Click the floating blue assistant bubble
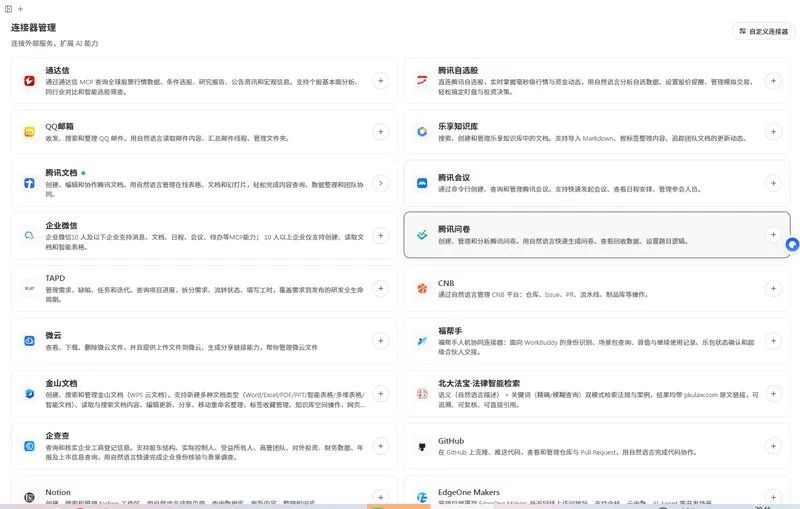 (792, 245)
